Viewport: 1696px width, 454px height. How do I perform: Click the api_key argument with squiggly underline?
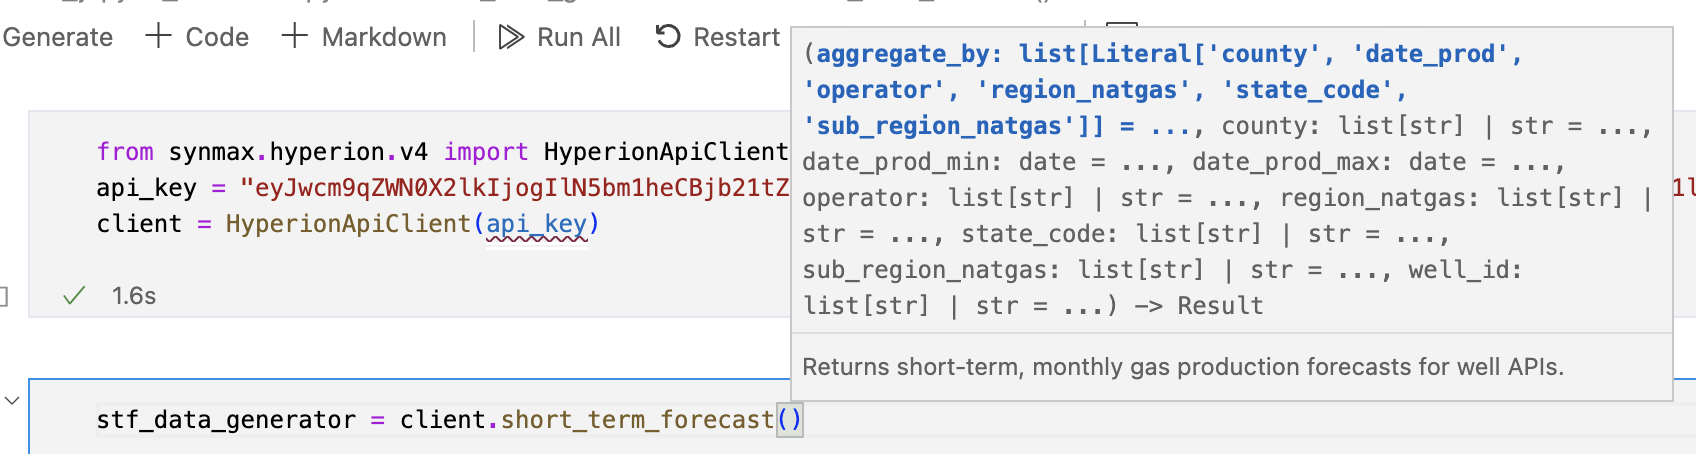[537, 224]
